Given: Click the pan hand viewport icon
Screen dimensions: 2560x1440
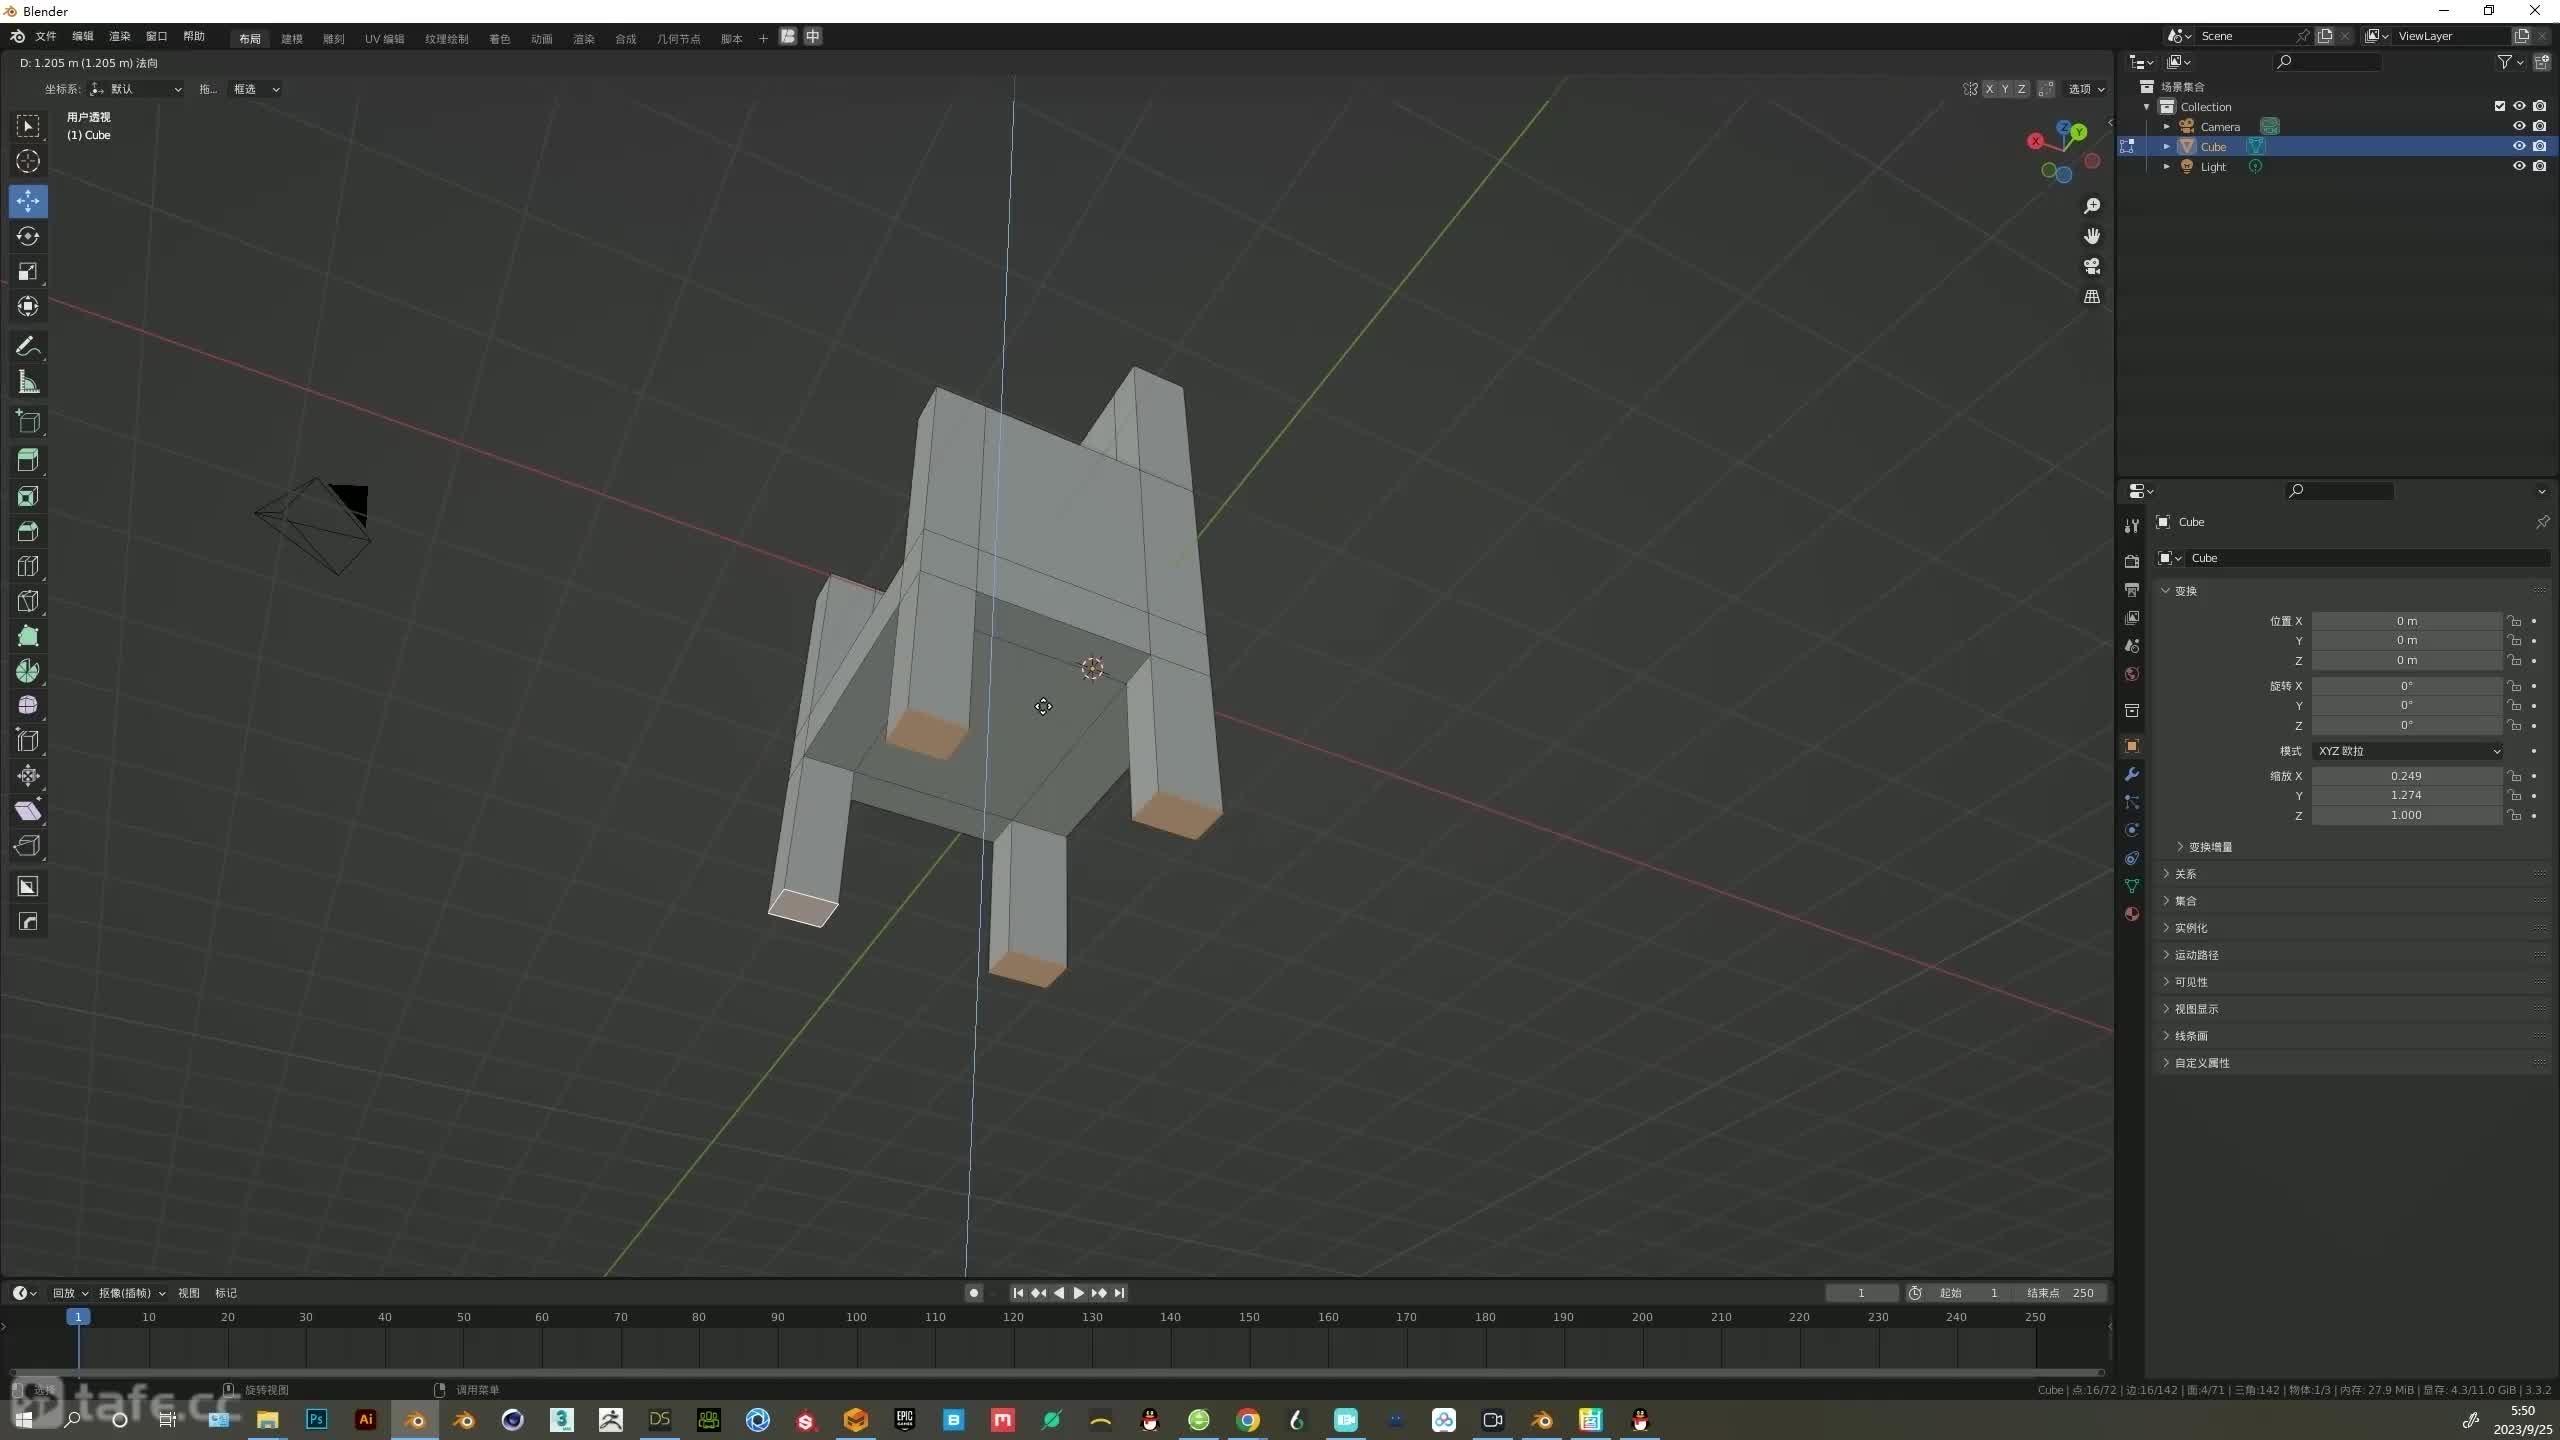Looking at the screenshot, I should 2092,236.
